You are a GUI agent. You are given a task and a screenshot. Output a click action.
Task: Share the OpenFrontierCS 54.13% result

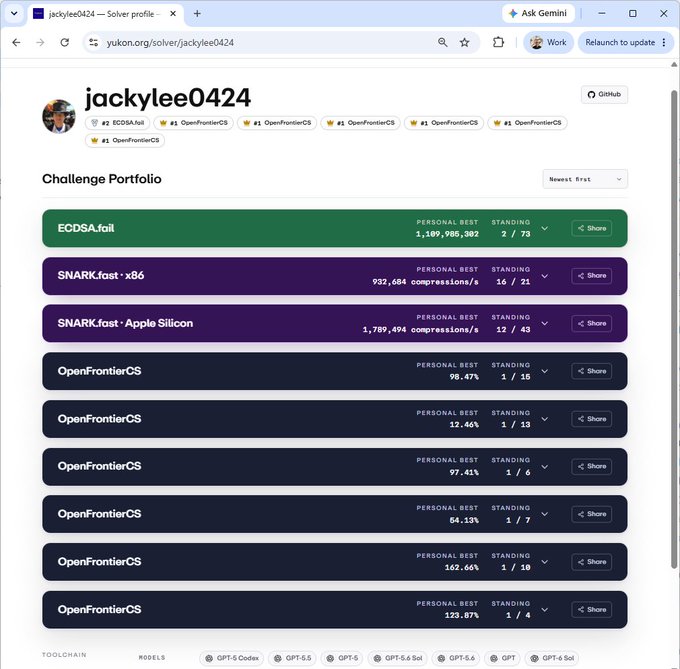click(592, 514)
